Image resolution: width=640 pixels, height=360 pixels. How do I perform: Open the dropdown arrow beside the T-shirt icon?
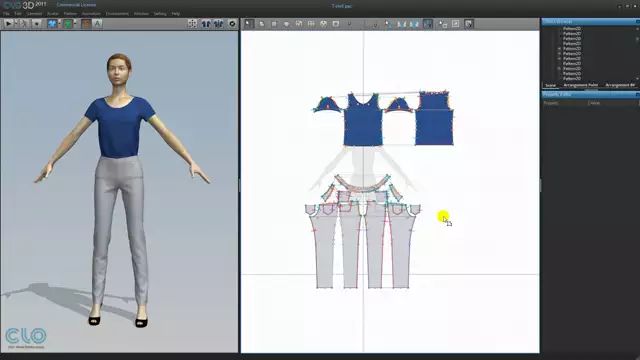[x=59, y=24]
